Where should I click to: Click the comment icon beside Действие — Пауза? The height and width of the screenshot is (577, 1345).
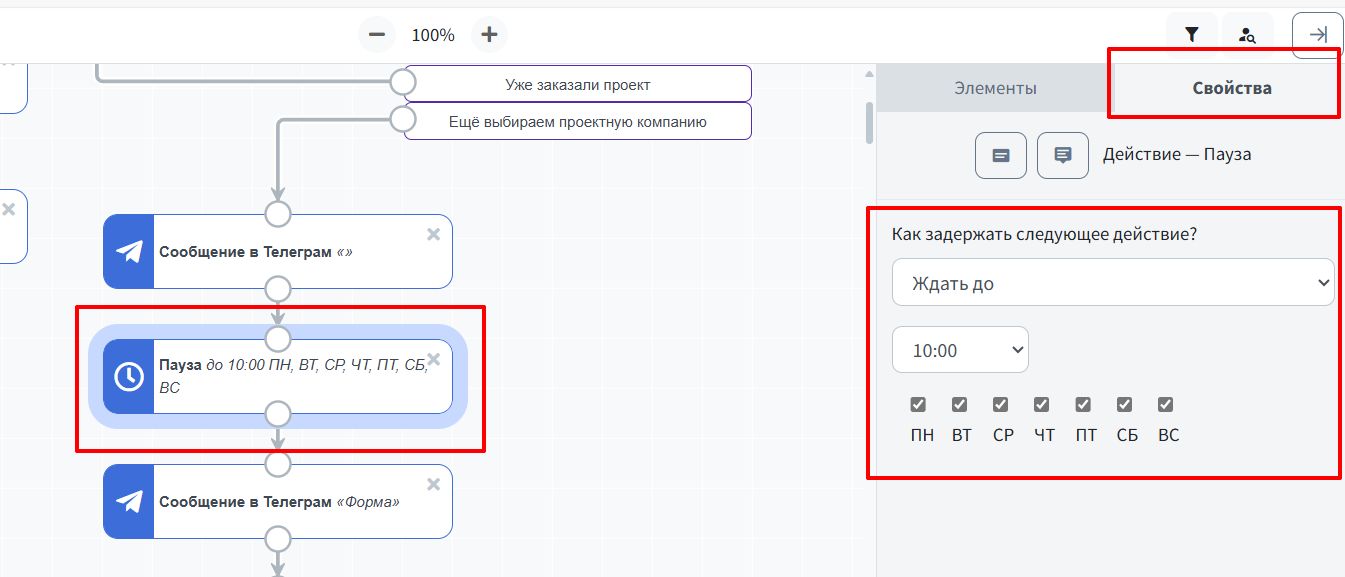[x=1063, y=155]
